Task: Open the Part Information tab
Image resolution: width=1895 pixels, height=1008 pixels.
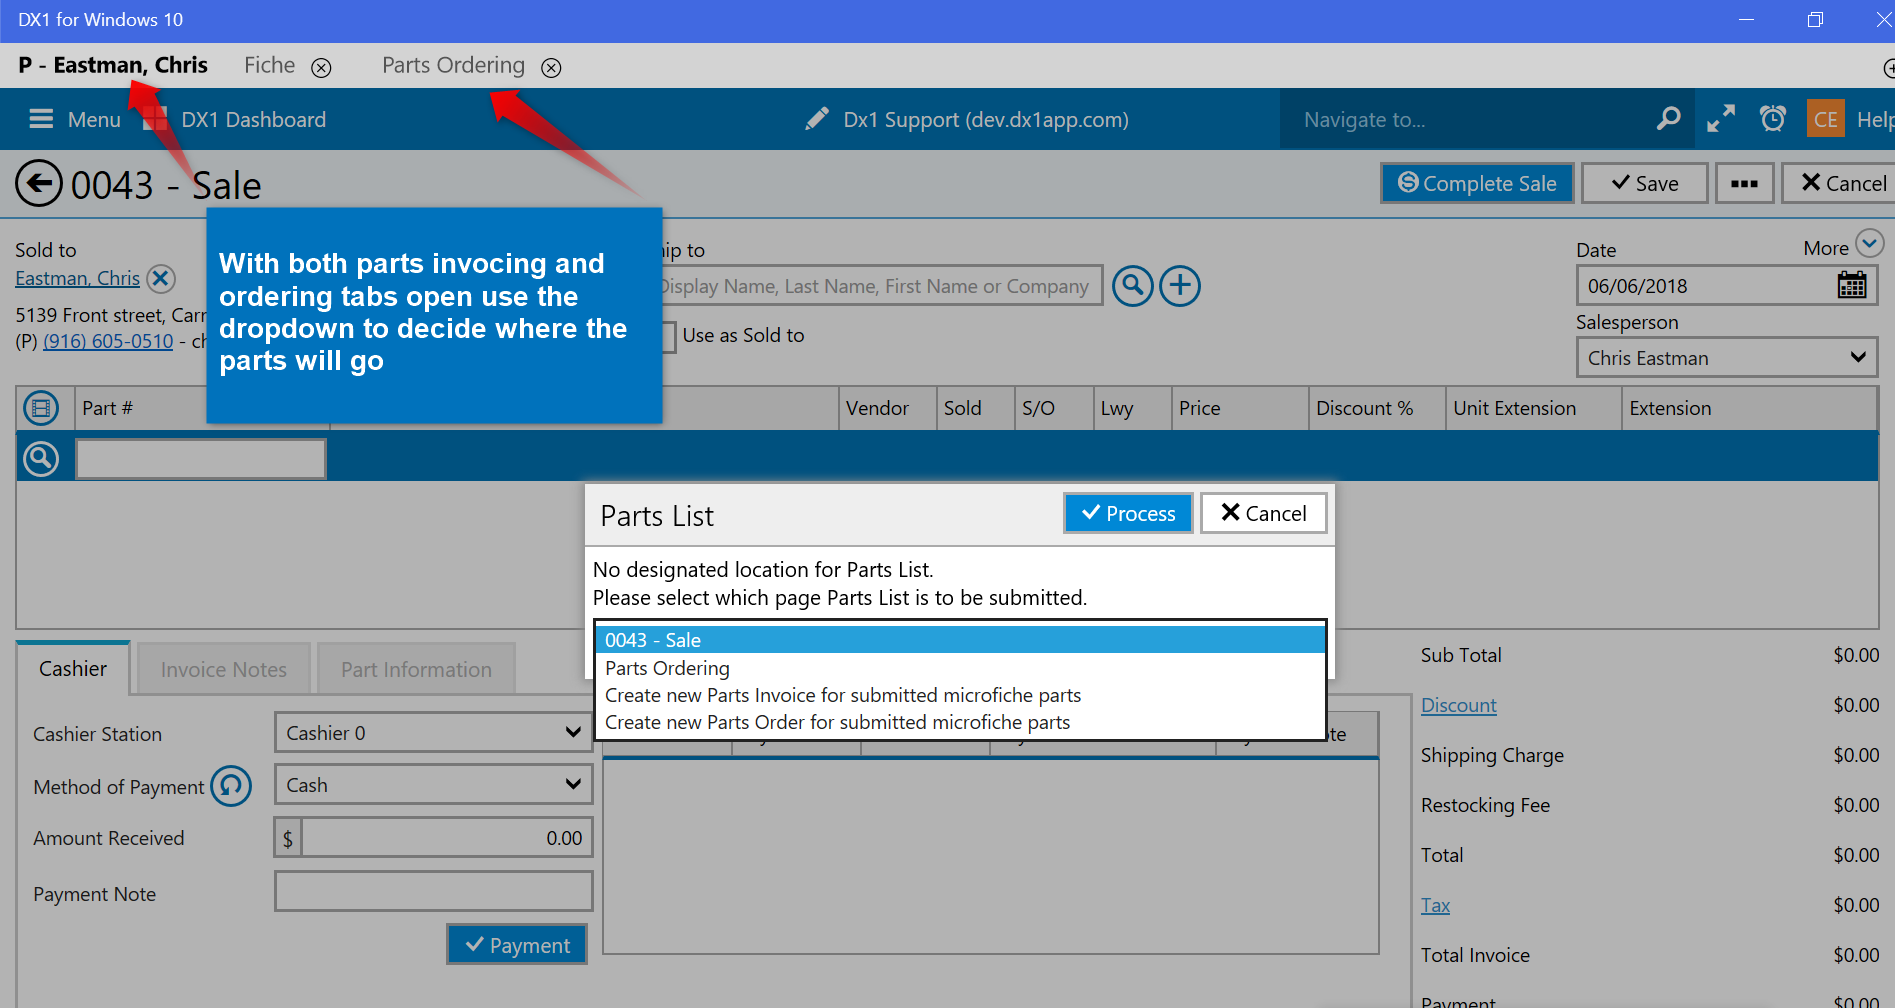Action: pyautogui.click(x=416, y=670)
